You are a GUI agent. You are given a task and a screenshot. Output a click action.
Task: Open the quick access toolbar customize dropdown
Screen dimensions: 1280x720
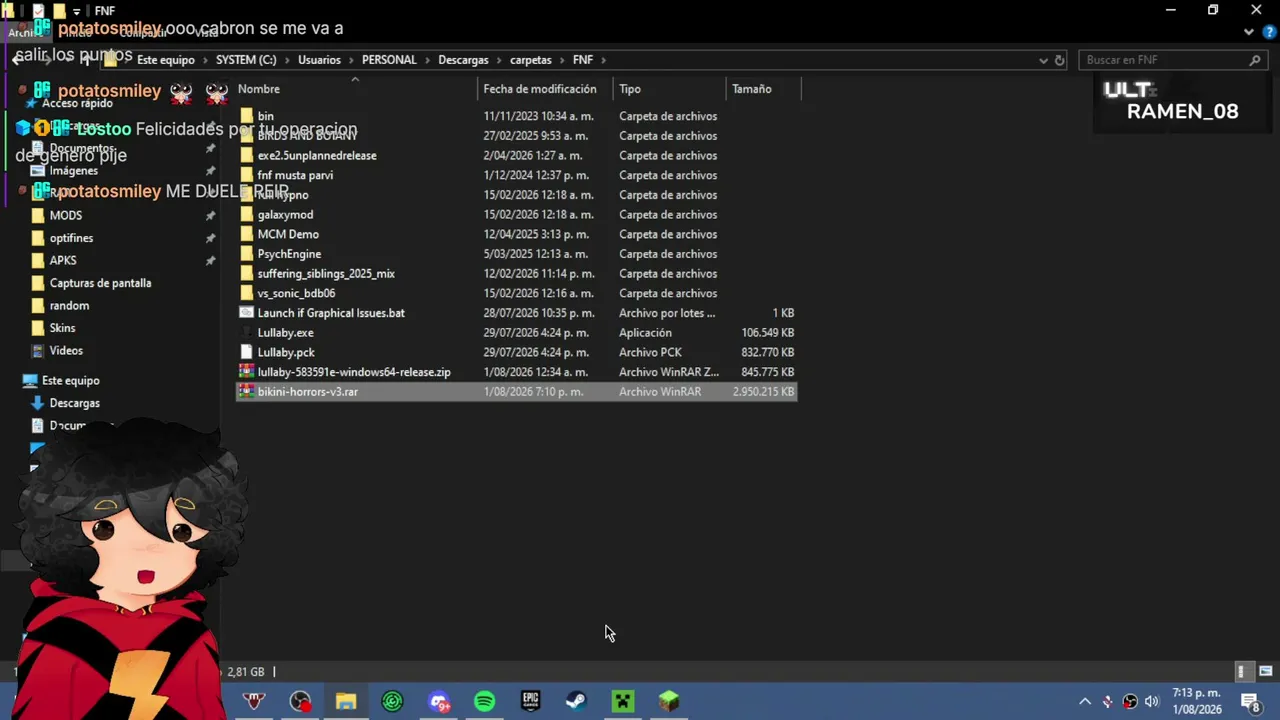point(76,11)
